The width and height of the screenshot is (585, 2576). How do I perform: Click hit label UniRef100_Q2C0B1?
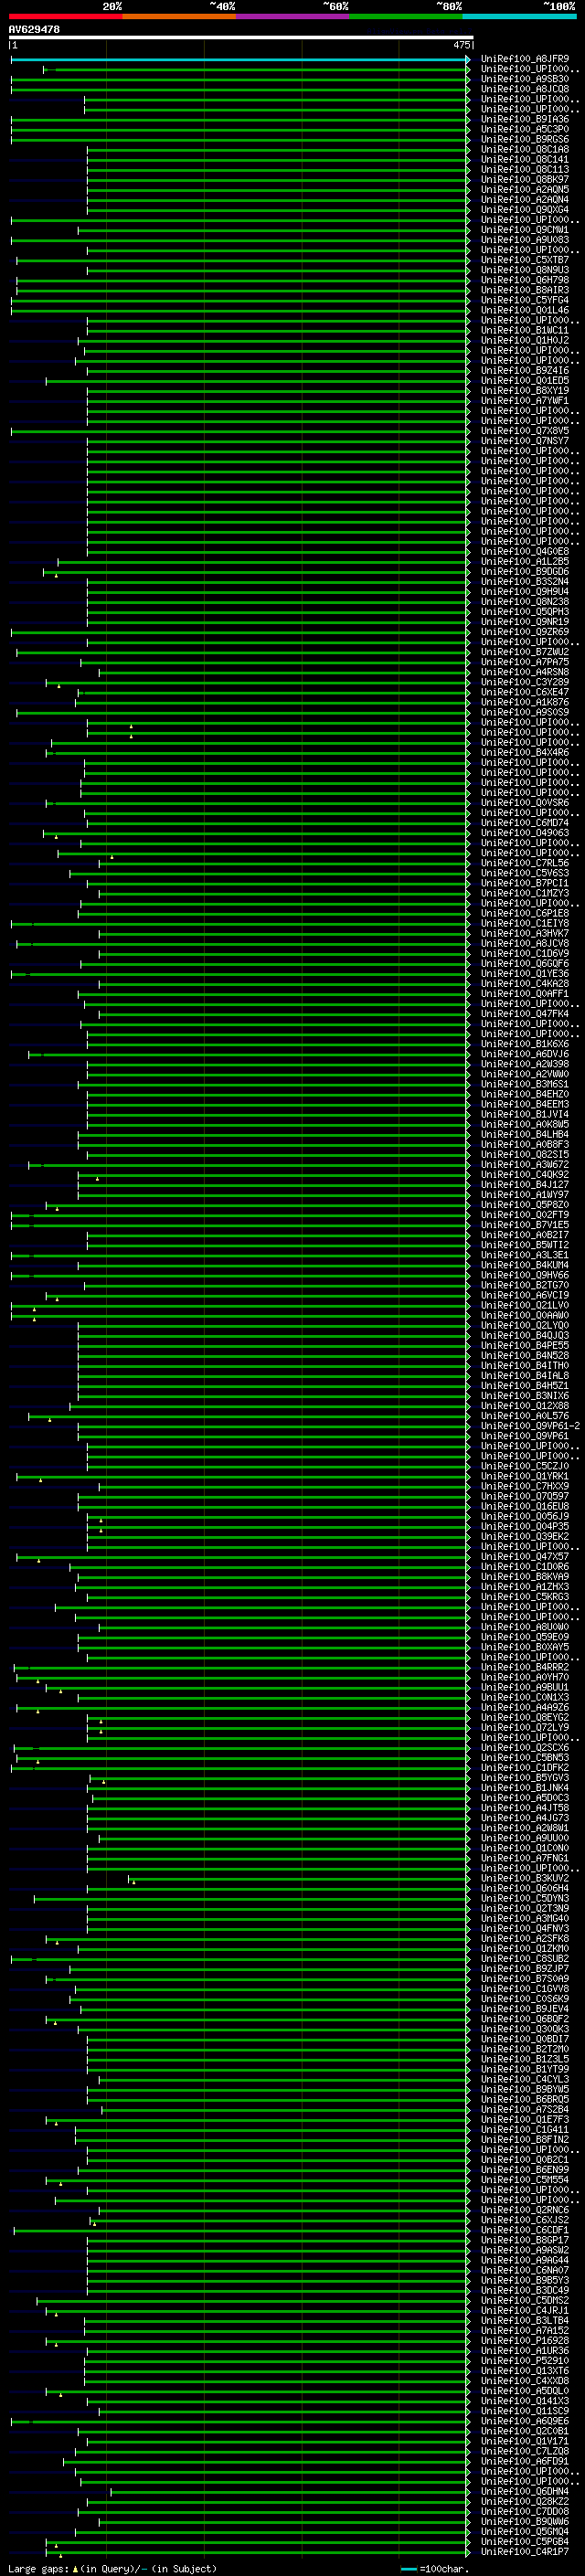click(x=524, y=2431)
